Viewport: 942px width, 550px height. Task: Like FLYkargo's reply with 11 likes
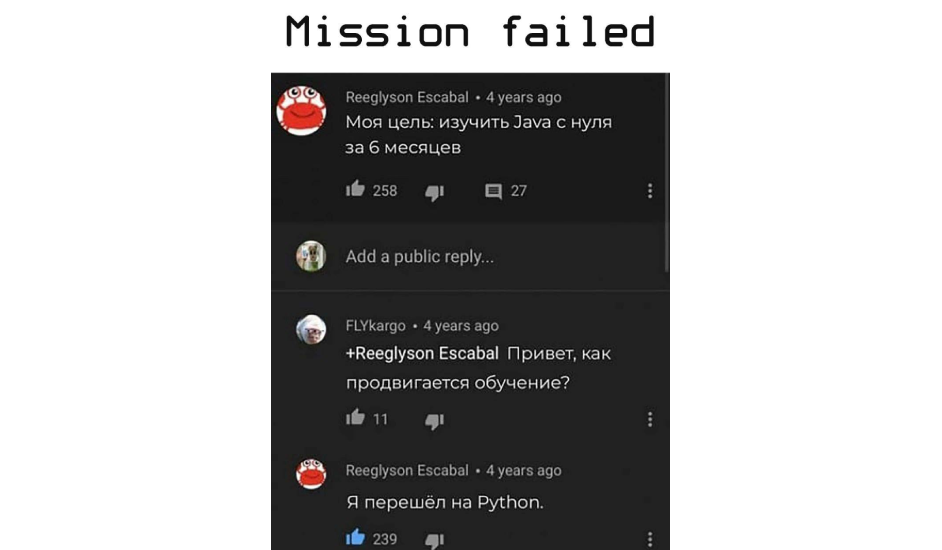coord(355,417)
